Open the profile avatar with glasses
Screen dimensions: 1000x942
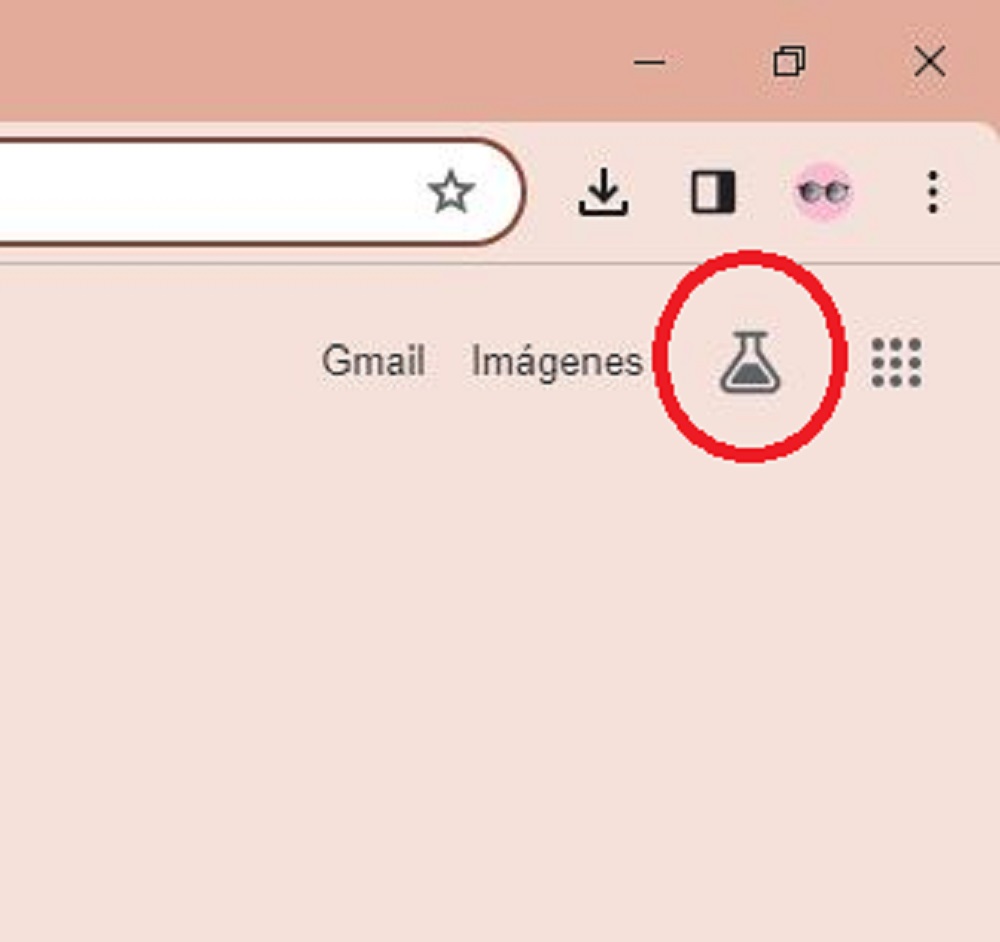pyautogui.click(x=823, y=191)
